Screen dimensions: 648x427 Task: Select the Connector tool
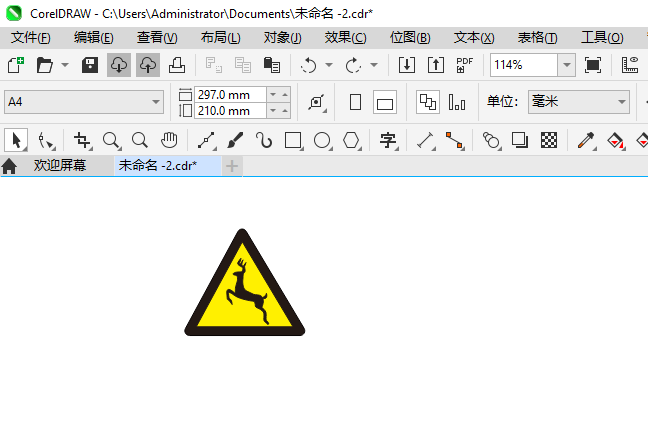[x=454, y=140]
